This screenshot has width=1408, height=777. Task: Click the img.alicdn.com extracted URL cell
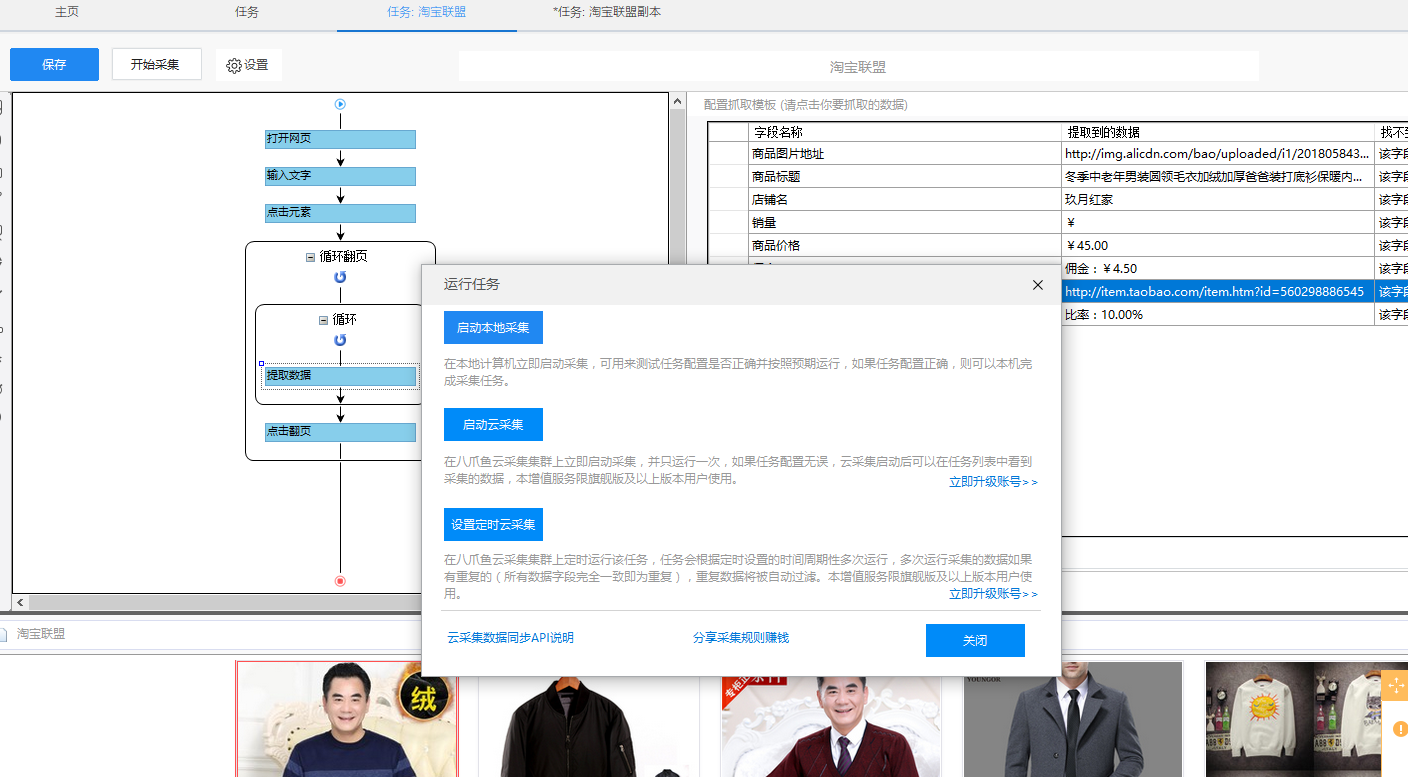point(1217,154)
